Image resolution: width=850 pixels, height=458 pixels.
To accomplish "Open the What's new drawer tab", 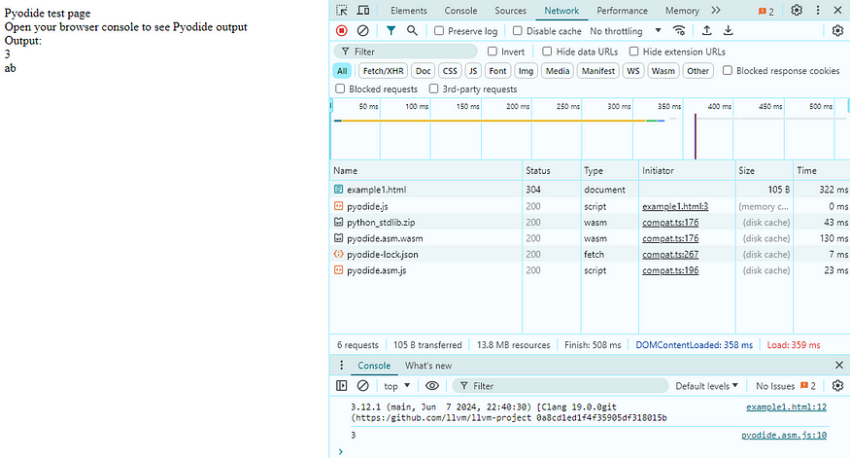I will click(428, 365).
